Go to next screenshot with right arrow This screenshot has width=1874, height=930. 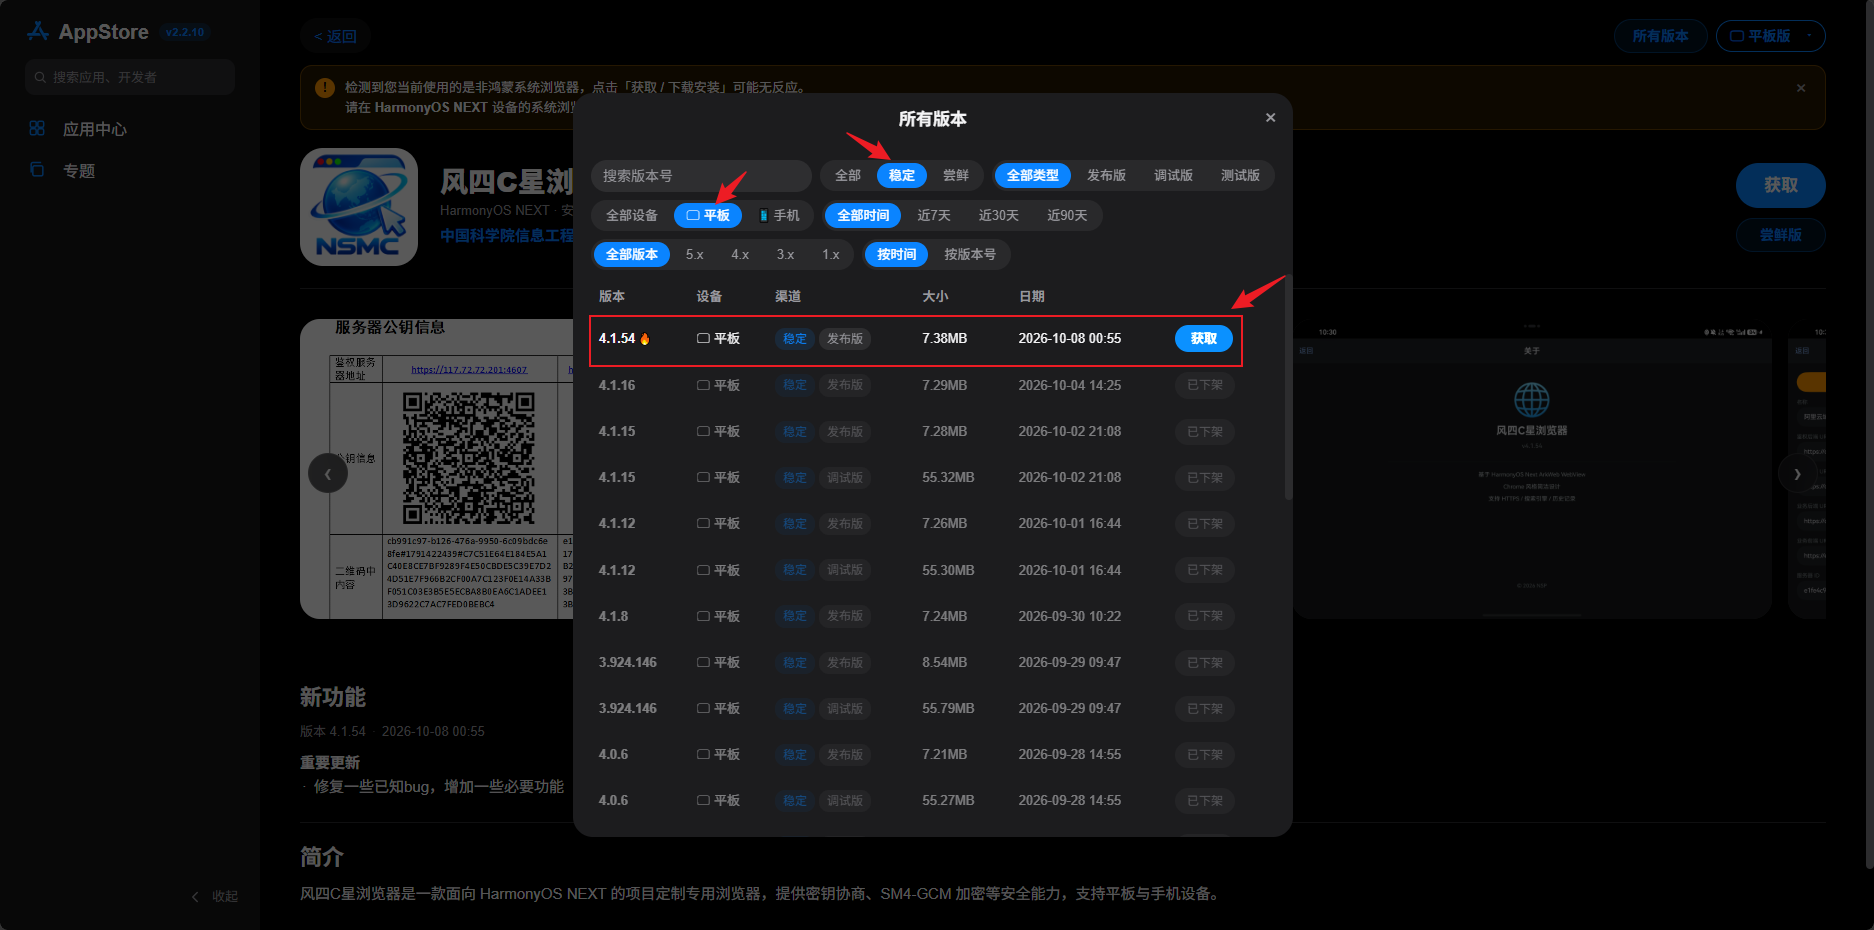click(1797, 473)
